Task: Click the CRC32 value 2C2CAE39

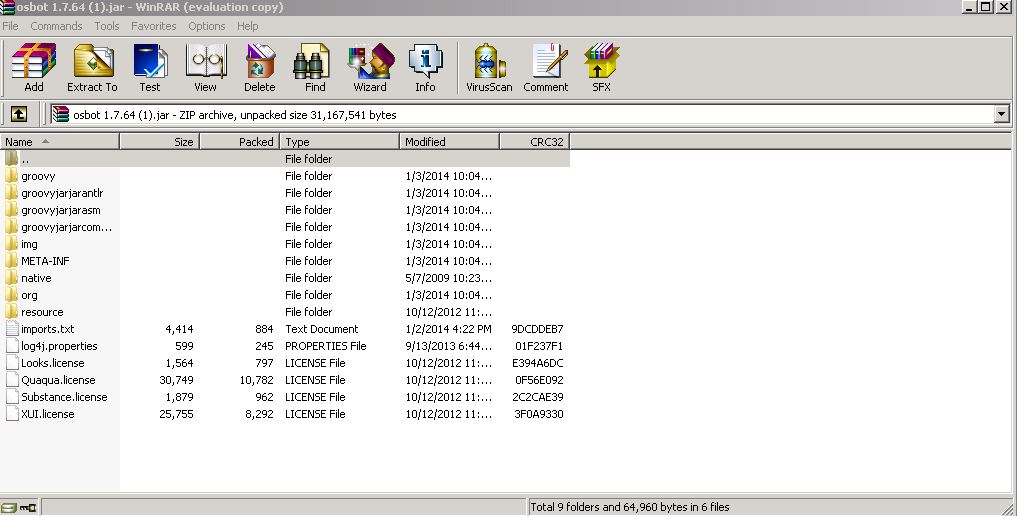Action: point(538,397)
